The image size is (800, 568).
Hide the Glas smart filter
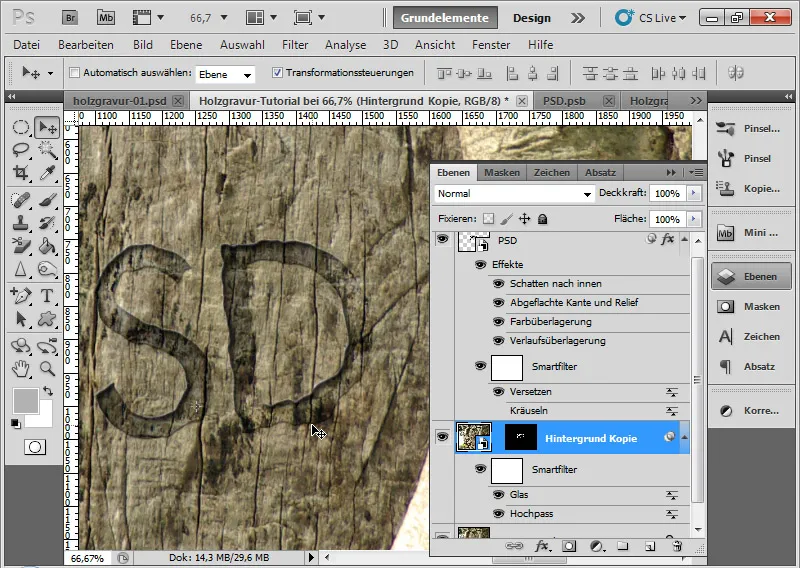498,495
